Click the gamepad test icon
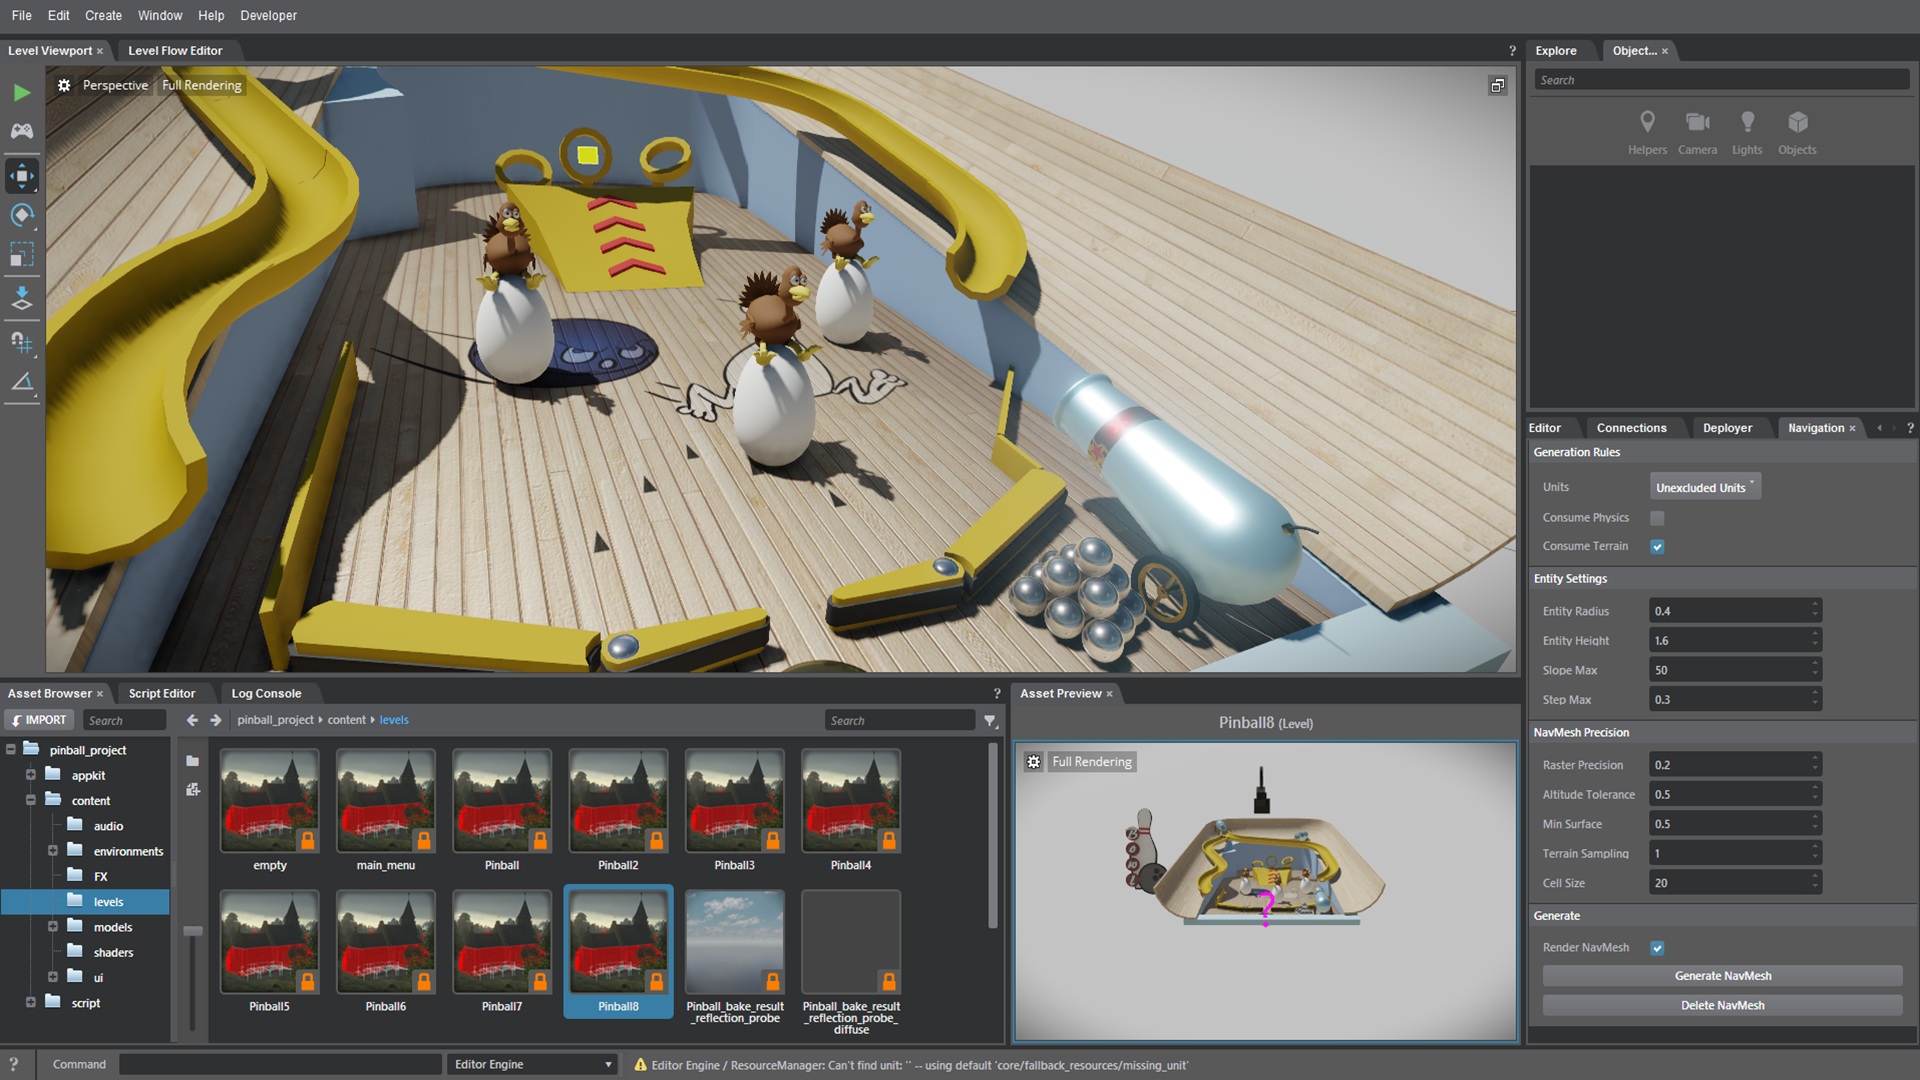 coord(22,131)
